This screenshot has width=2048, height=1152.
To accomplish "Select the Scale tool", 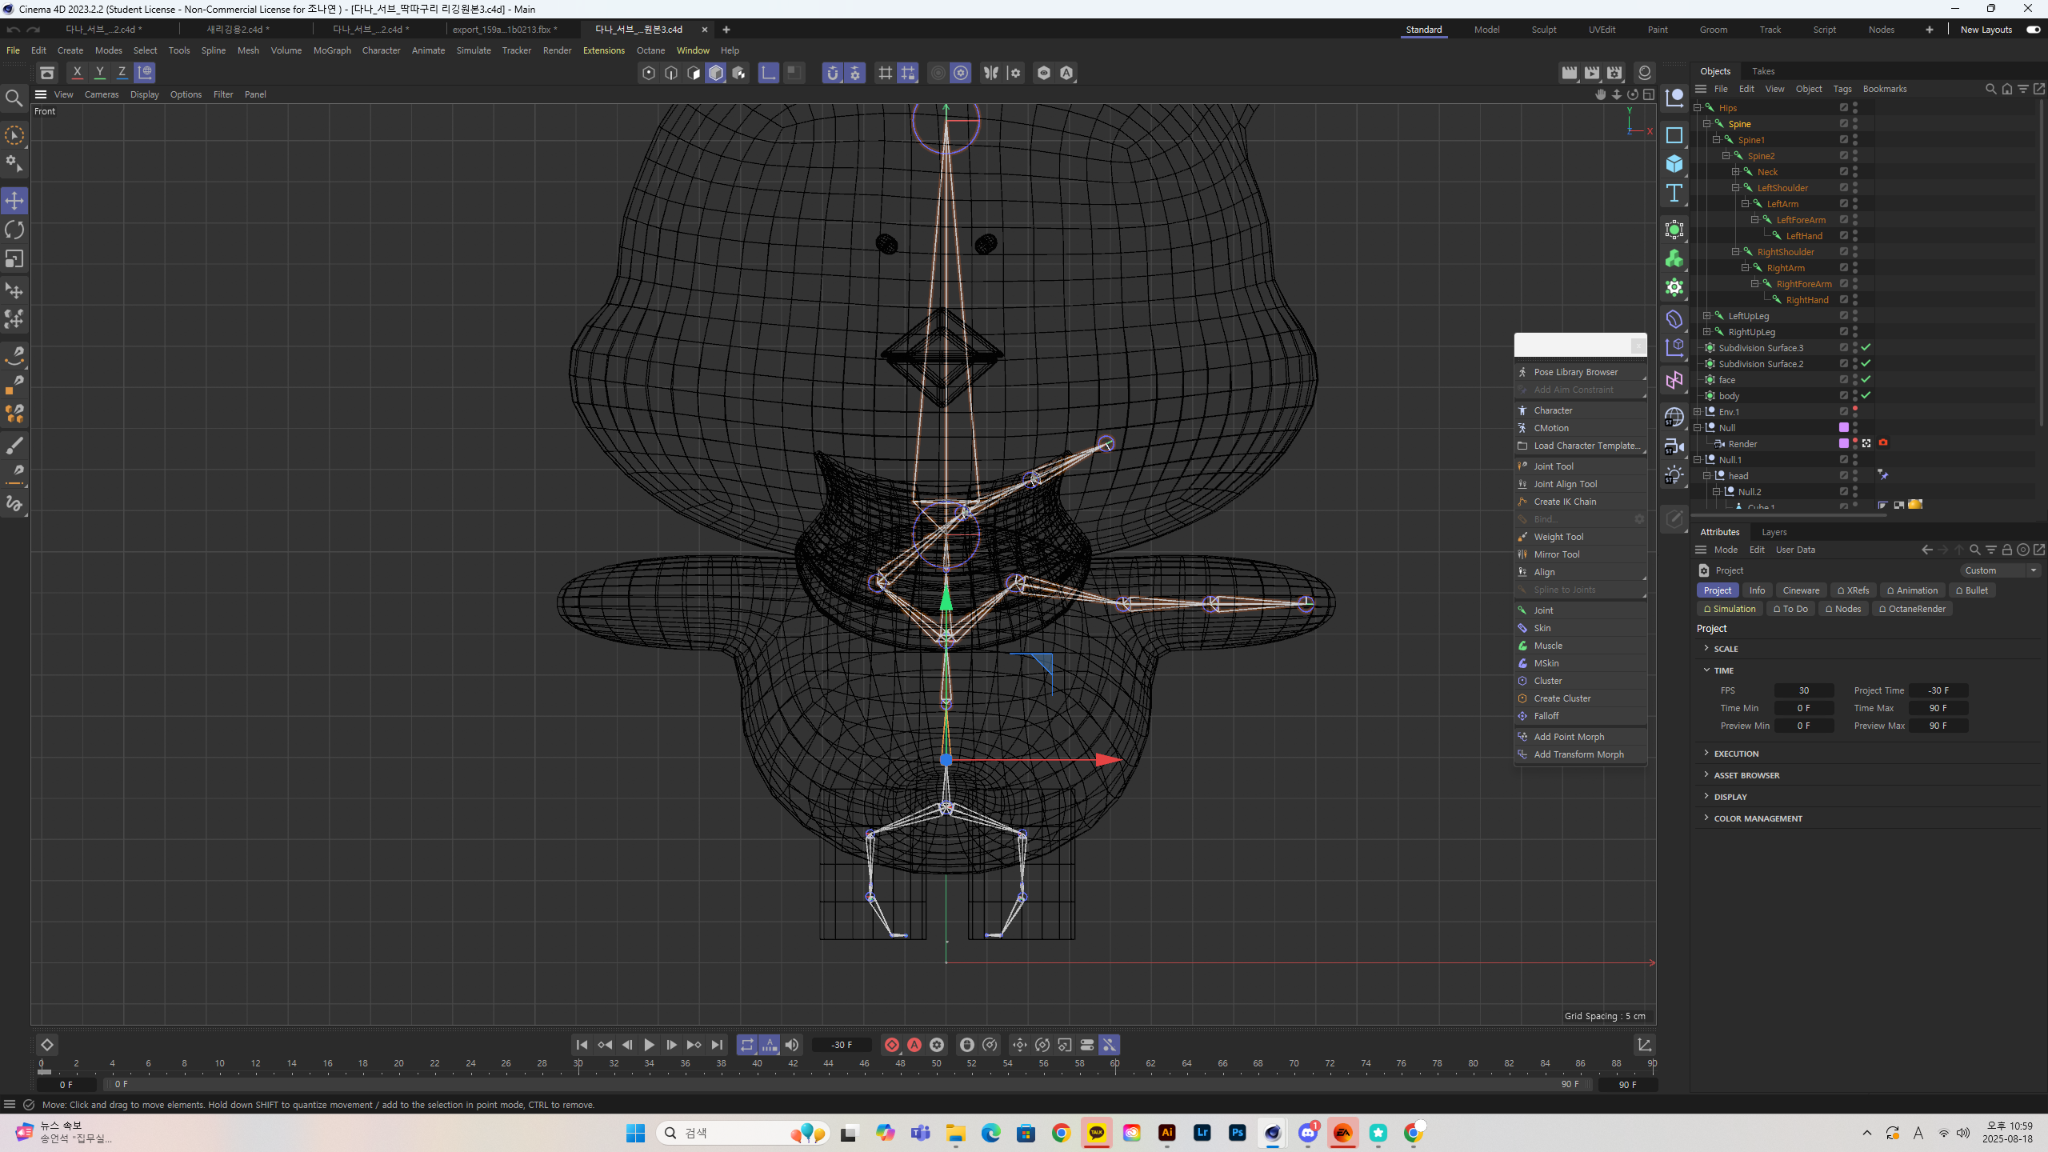I will (x=14, y=259).
